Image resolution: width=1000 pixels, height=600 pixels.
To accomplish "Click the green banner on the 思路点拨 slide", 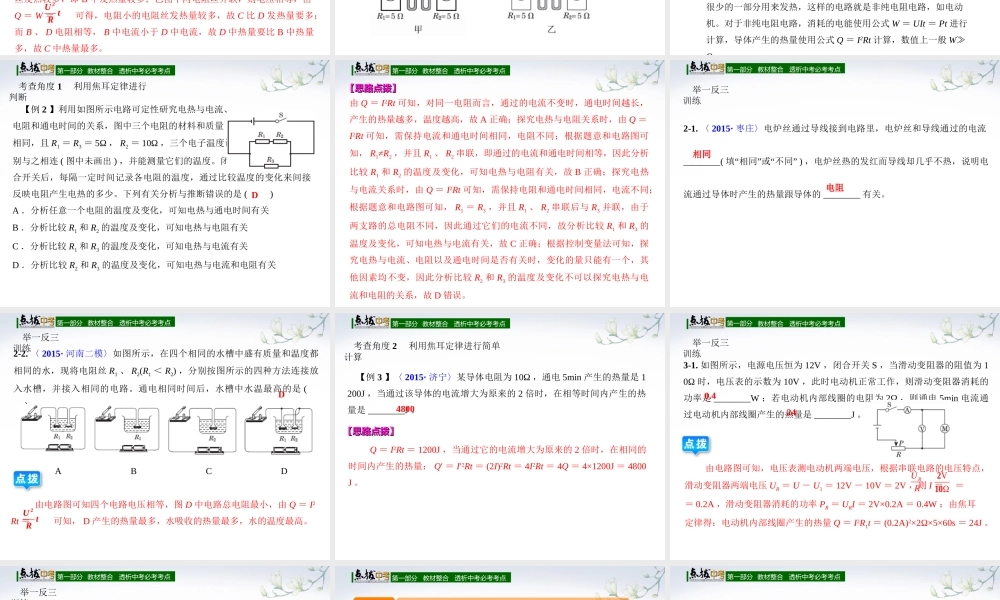I will [x=450, y=70].
